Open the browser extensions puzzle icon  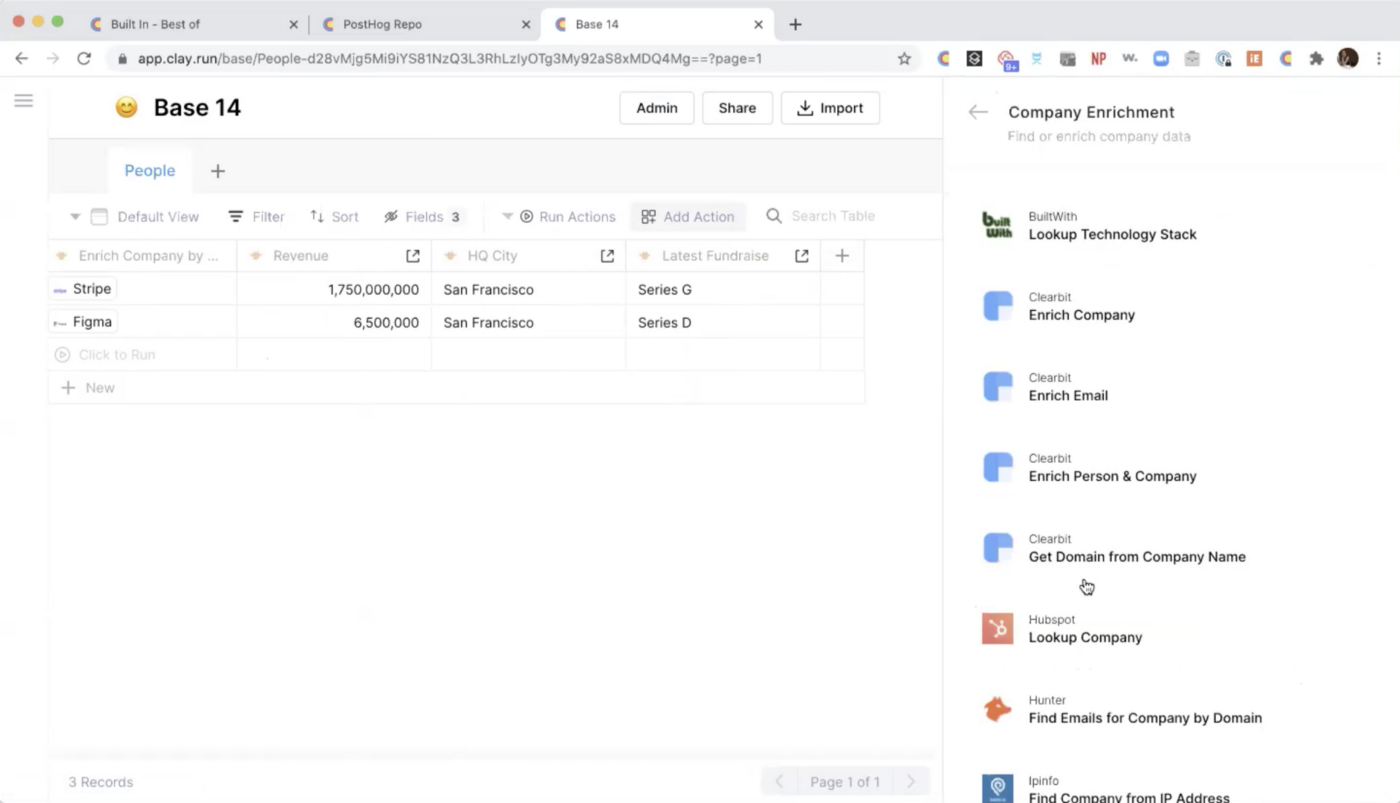click(x=1317, y=59)
